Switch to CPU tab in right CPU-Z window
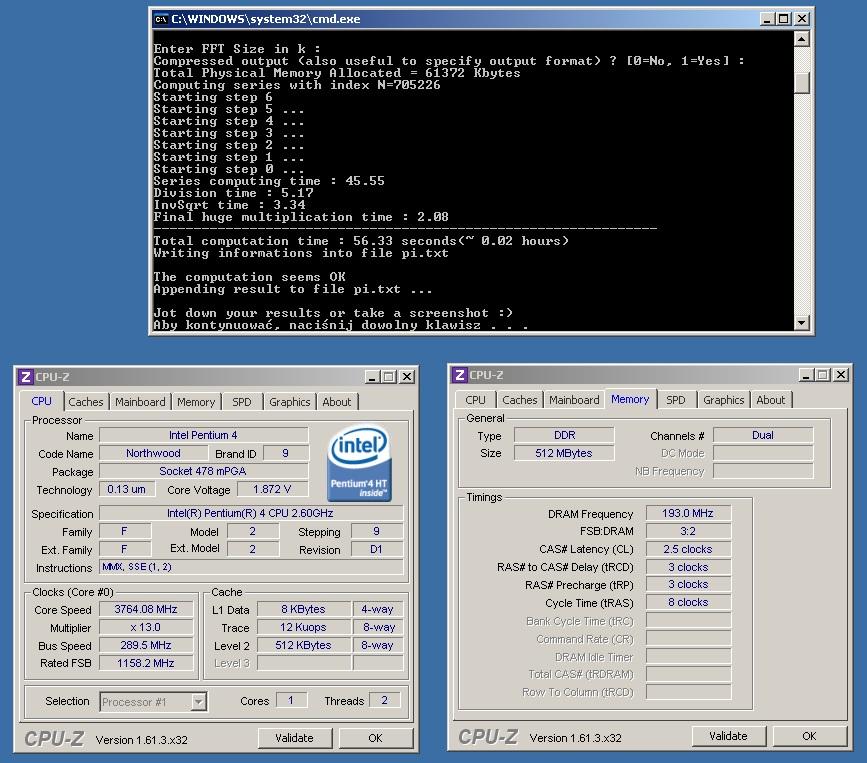The height and width of the screenshot is (763, 867). (476, 400)
